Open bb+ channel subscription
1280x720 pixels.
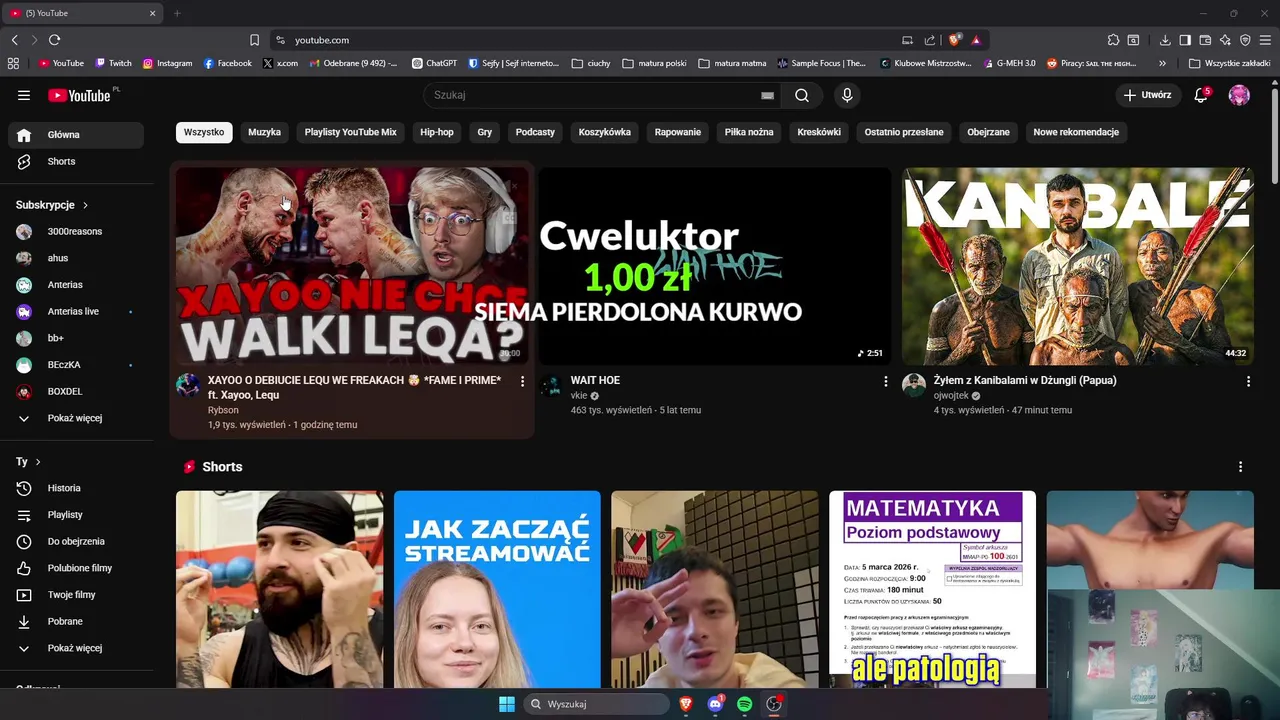tap(78, 338)
